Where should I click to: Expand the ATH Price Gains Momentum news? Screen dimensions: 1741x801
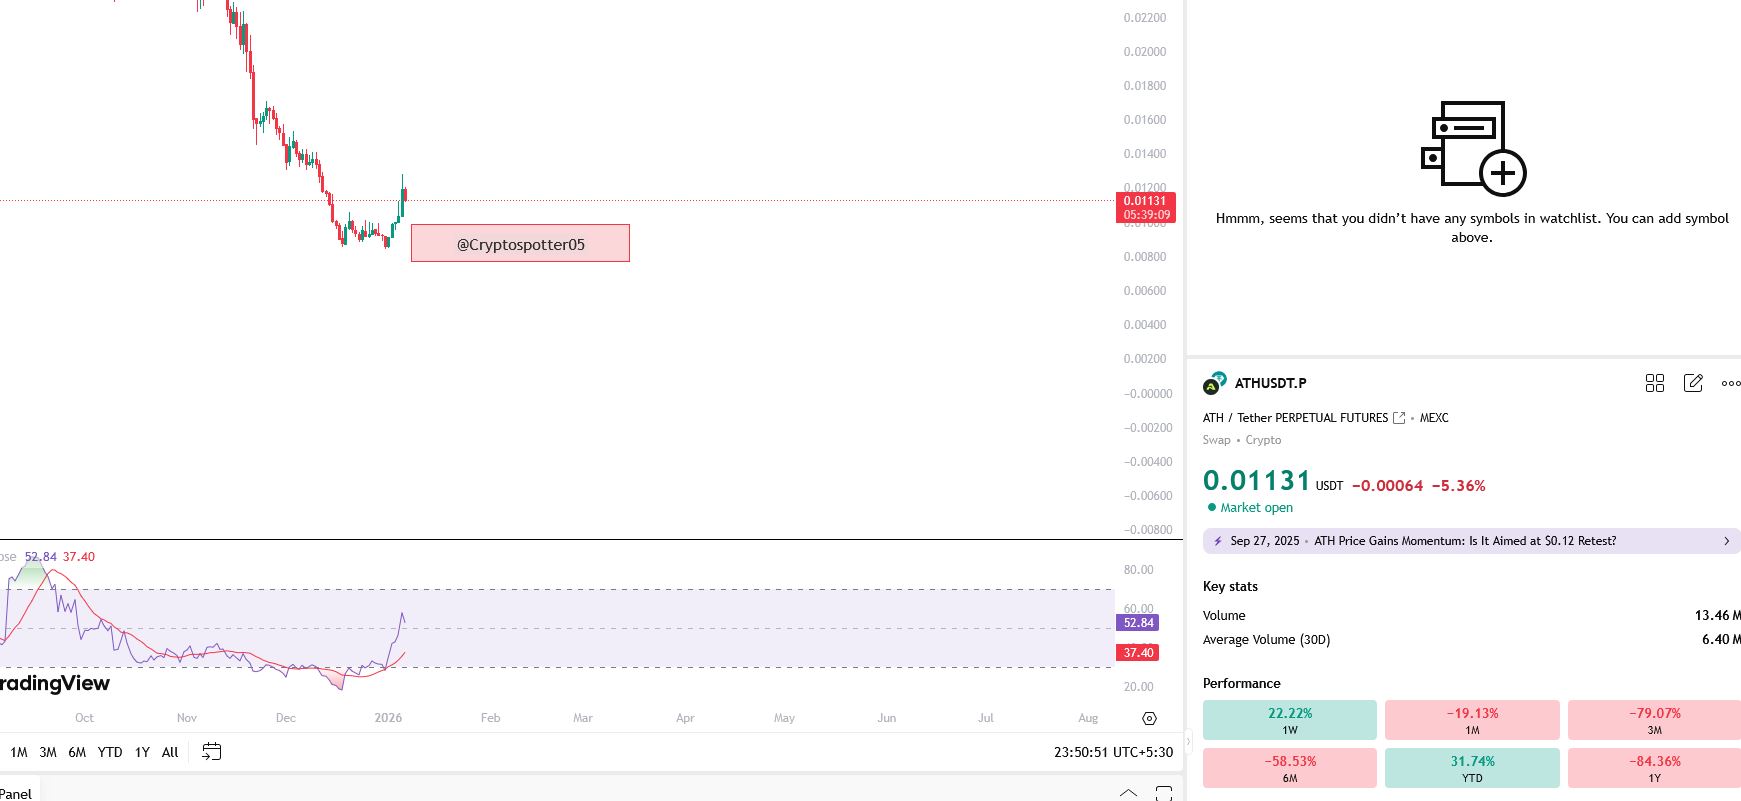tap(1471, 541)
